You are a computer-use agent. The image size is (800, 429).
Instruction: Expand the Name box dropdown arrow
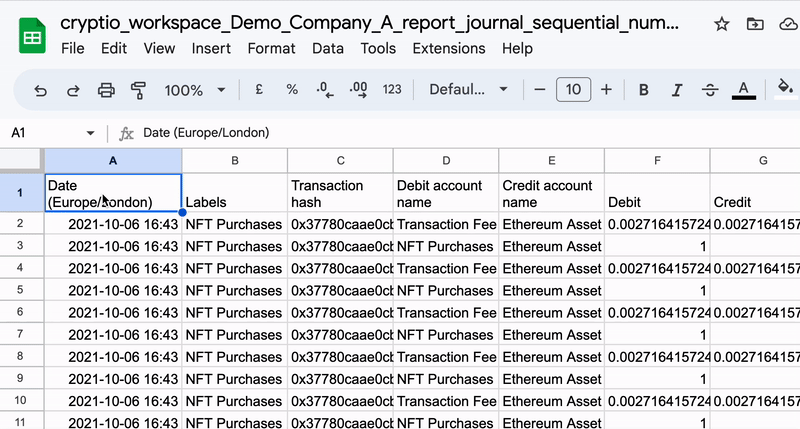tap(90, 133)
